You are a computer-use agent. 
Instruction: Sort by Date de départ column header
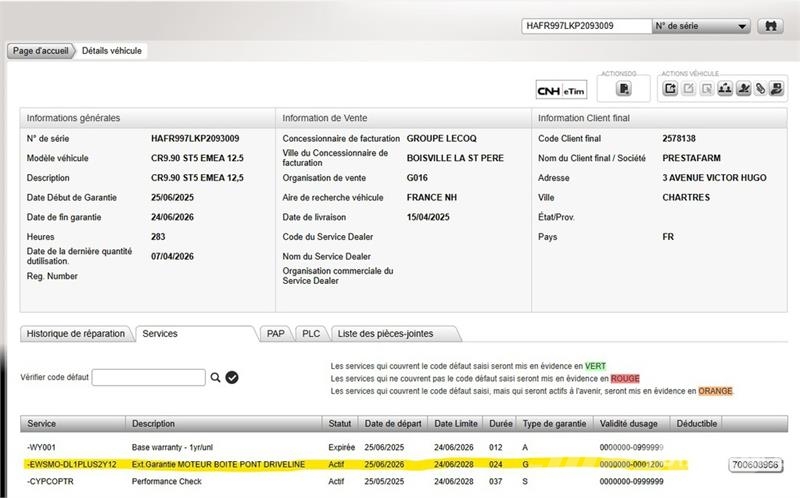[393, 424]
